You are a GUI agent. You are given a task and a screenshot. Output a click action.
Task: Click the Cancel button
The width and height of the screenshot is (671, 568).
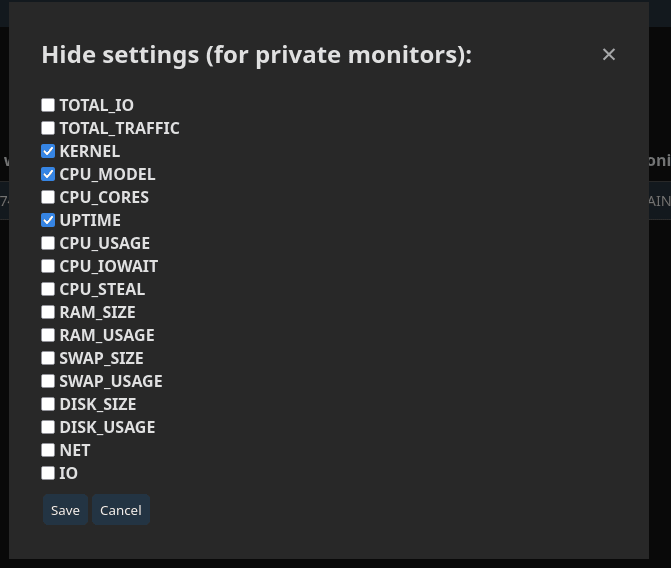coord(121,510)
